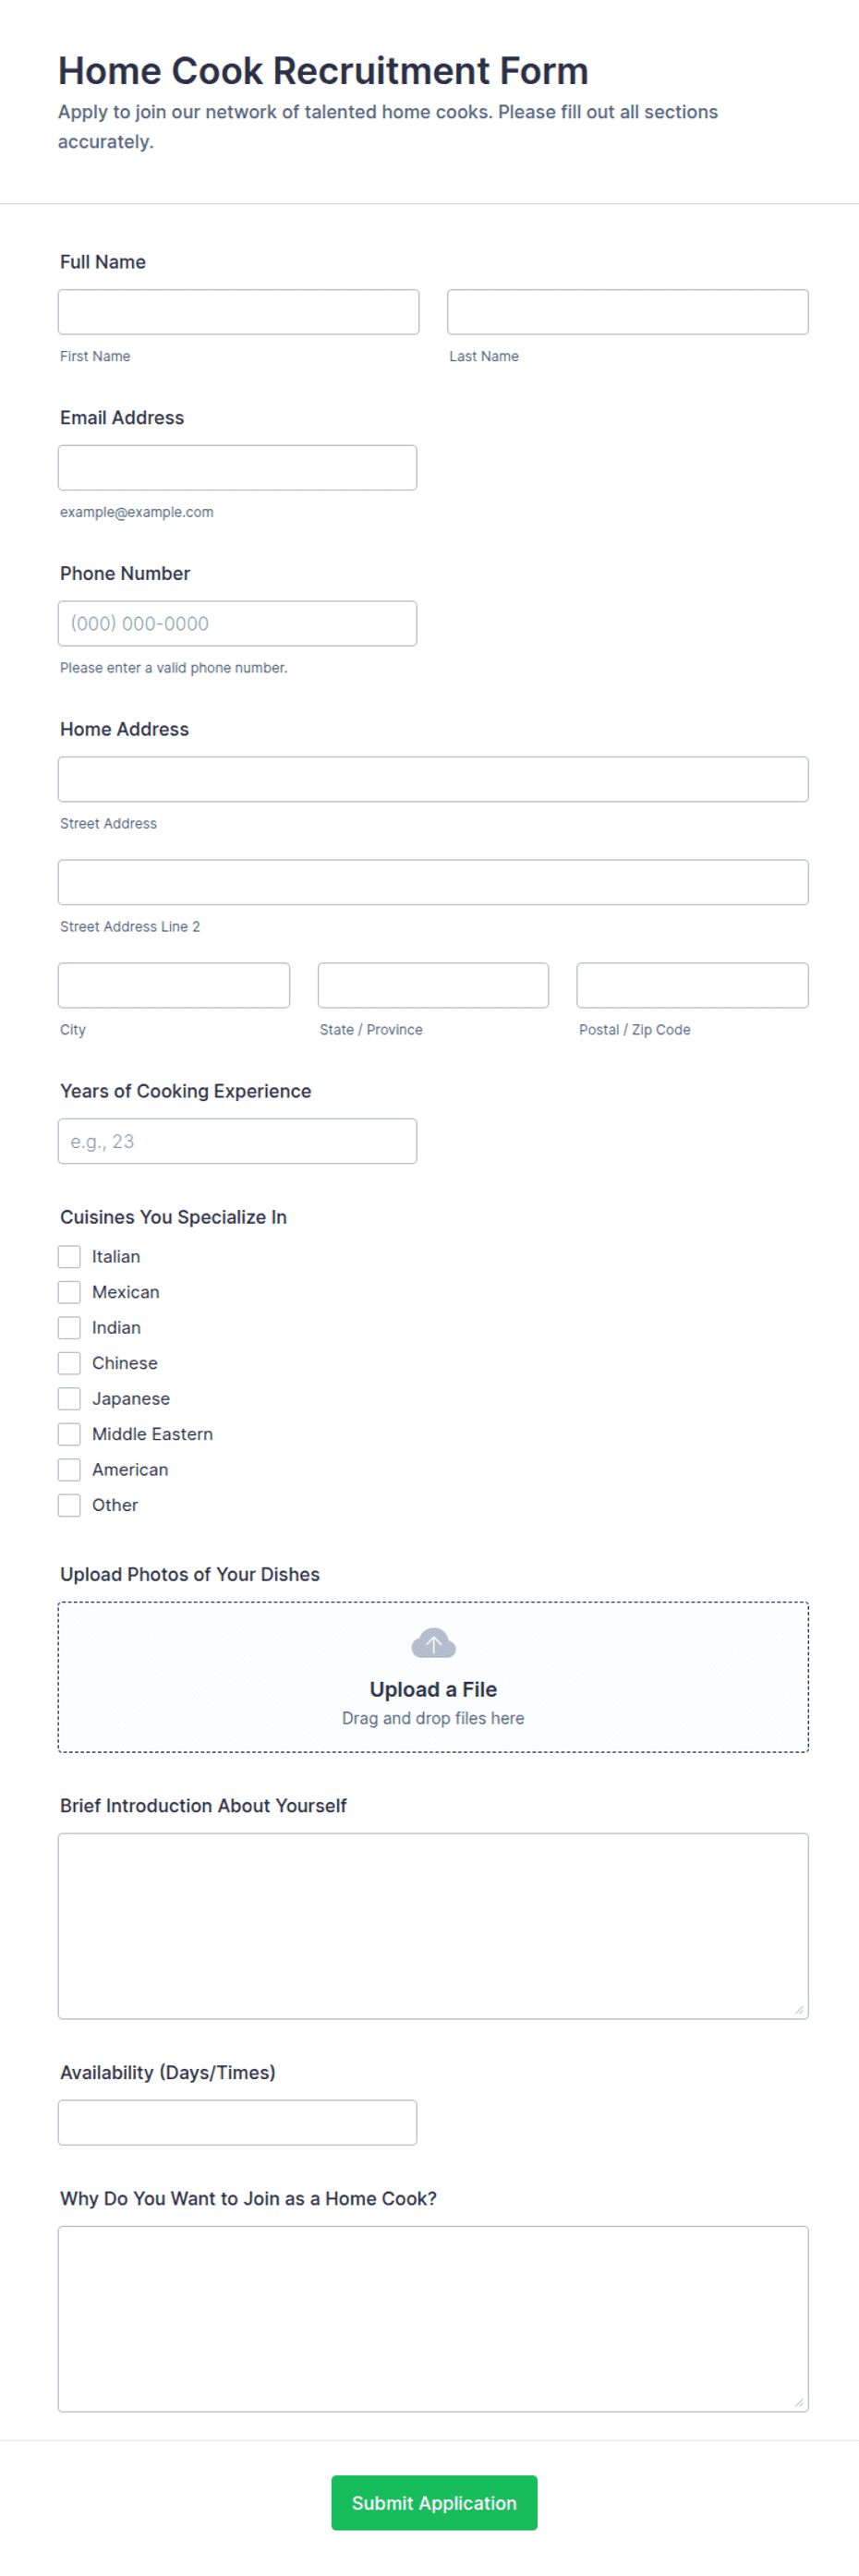Screen dimensions: 859x2576
Task: Click the Brief Introduction text area
Action: [433, 1925]
